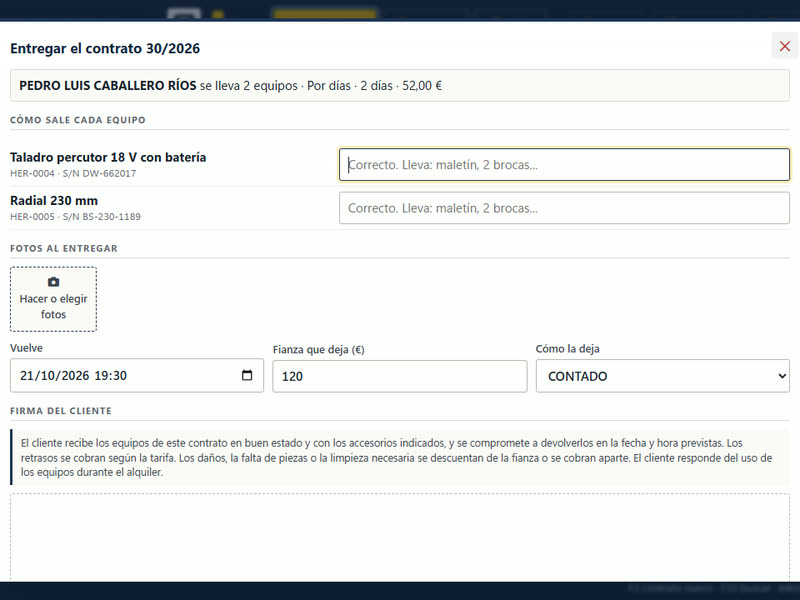Image resolution: width=800 pixels, height=600 pixels.
Task: Click the name 'PEDRO LUIS CABALLERO RÍOS'
Action: 108,85
